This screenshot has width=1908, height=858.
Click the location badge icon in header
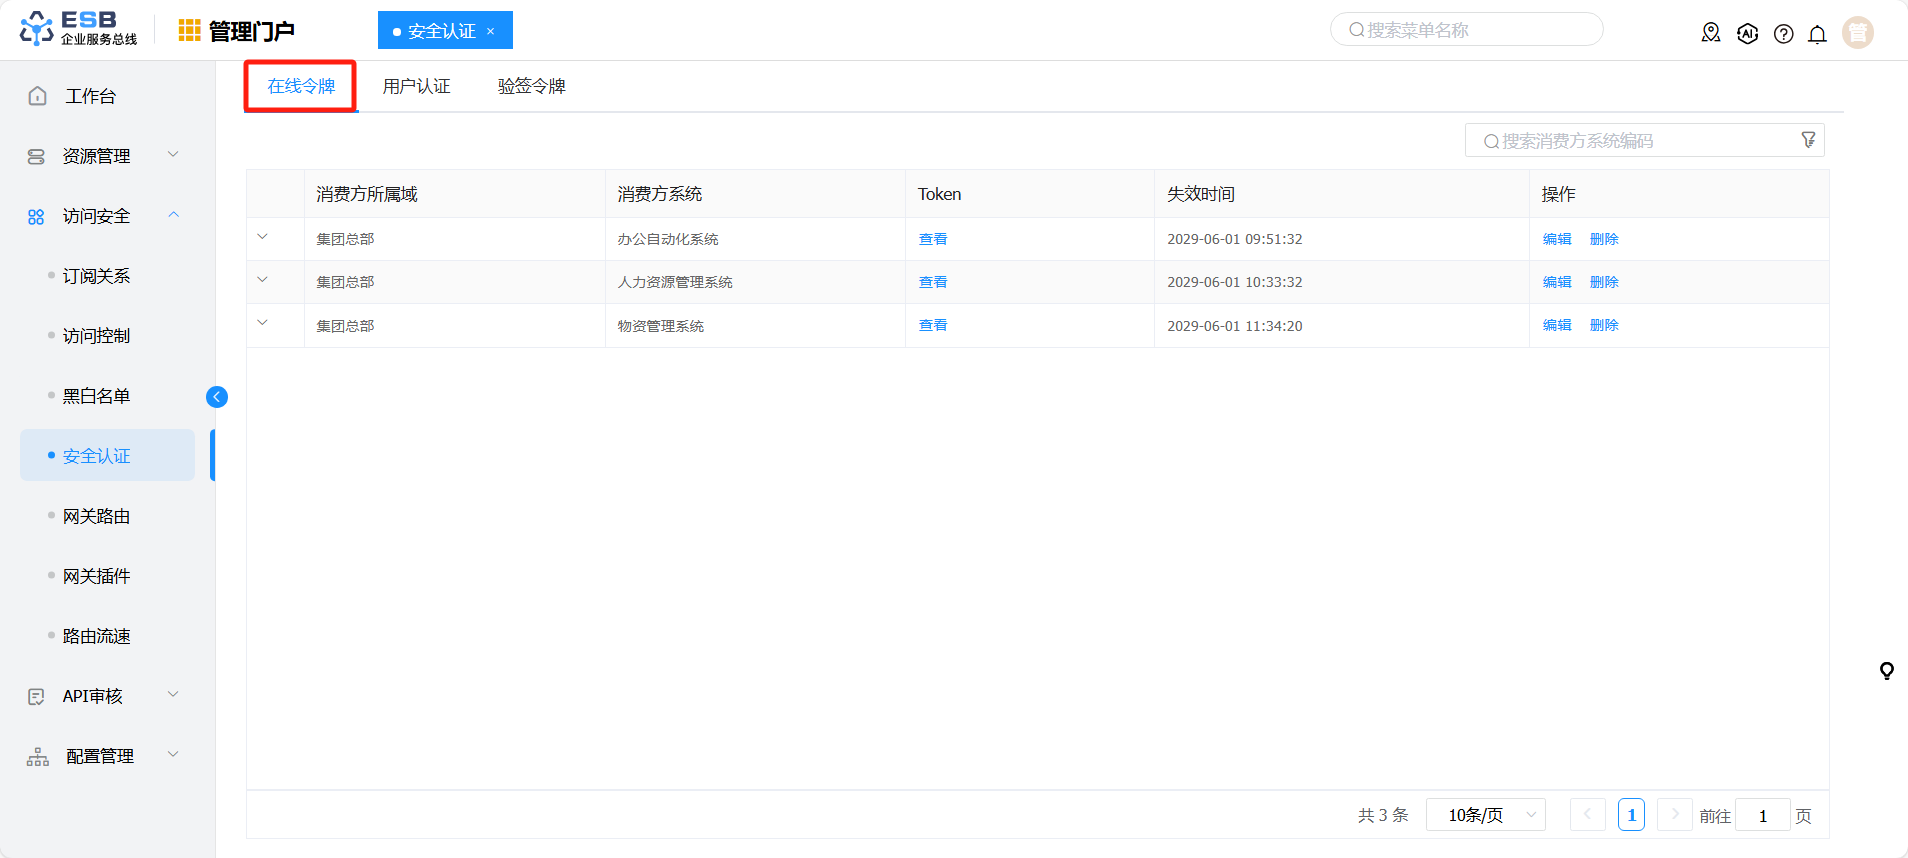coord(1711,33)
